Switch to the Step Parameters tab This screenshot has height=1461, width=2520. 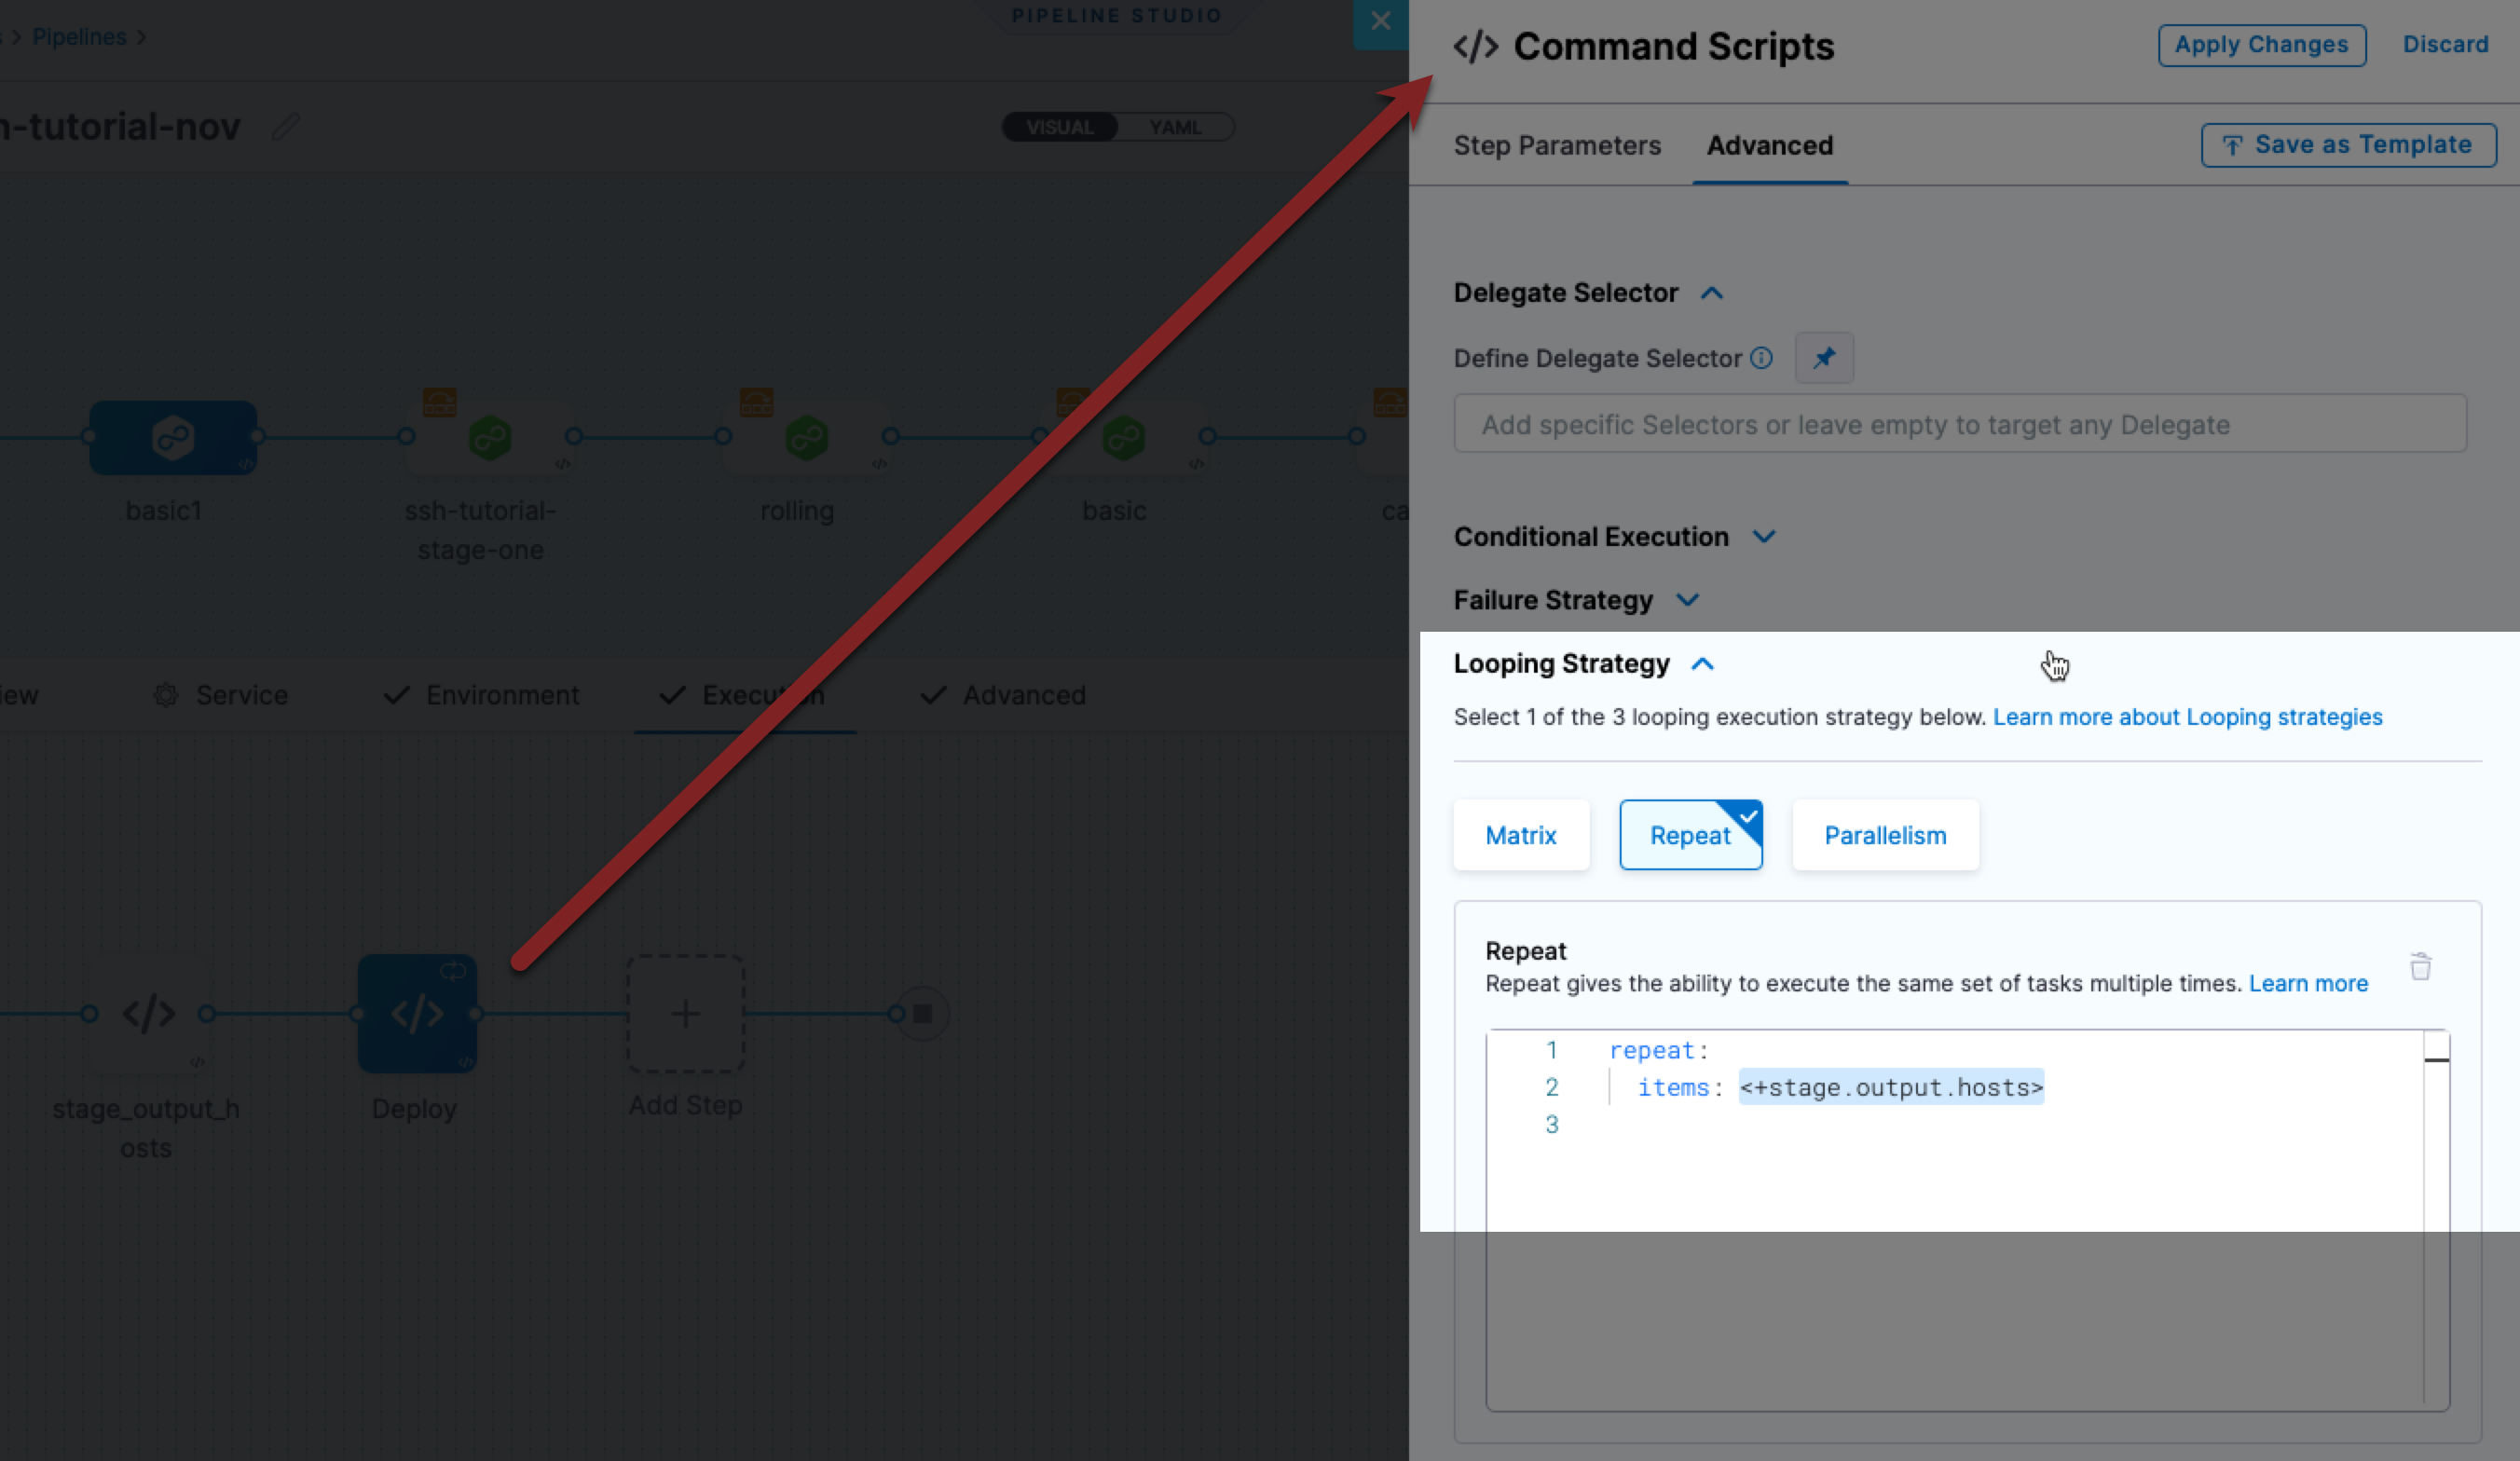point(1557,146)
